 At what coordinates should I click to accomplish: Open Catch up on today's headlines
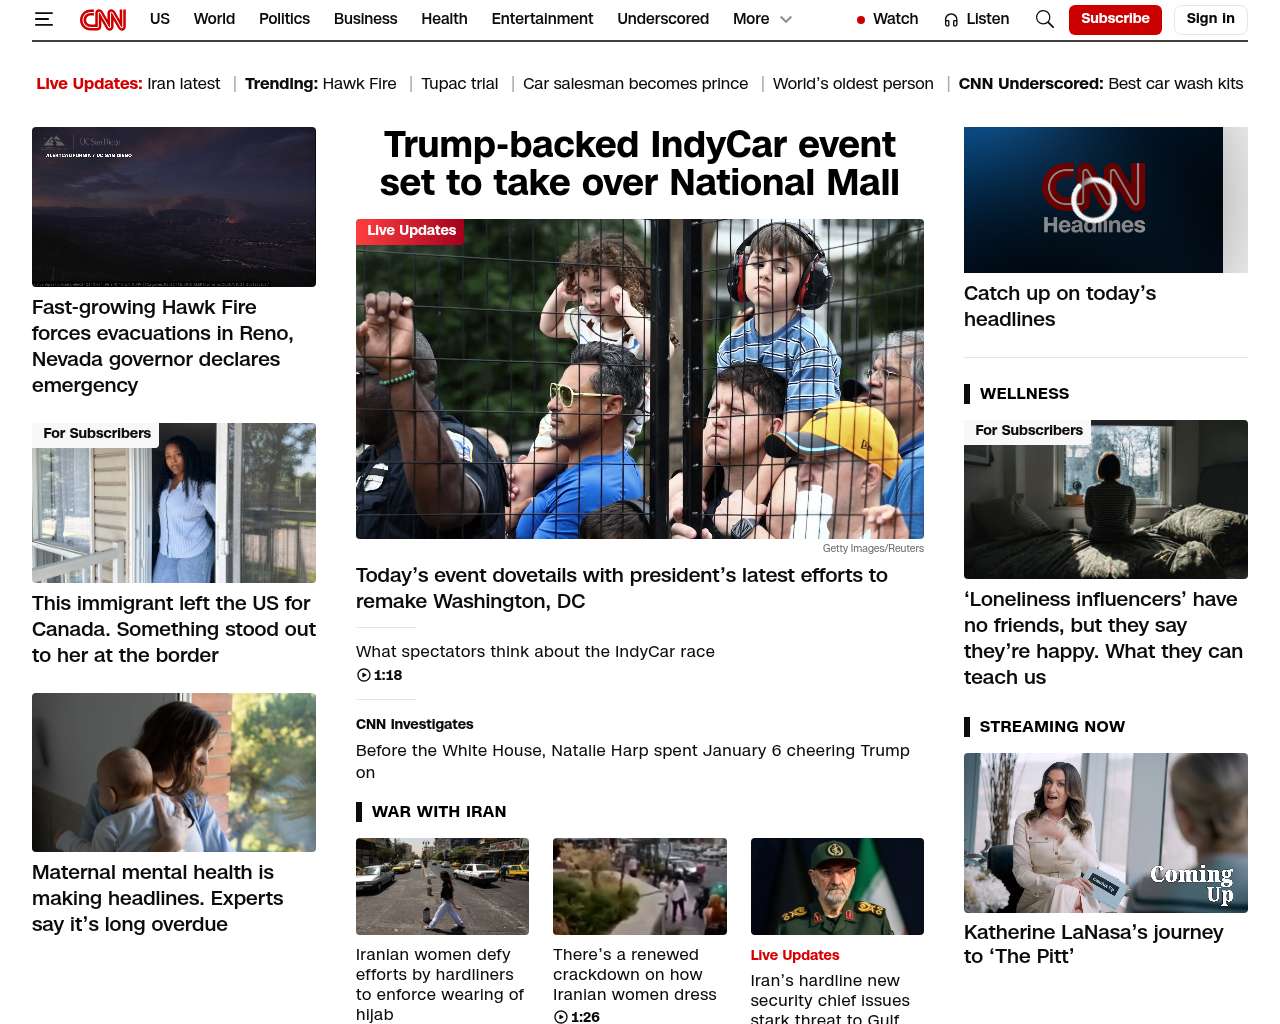pos(1060,306)
